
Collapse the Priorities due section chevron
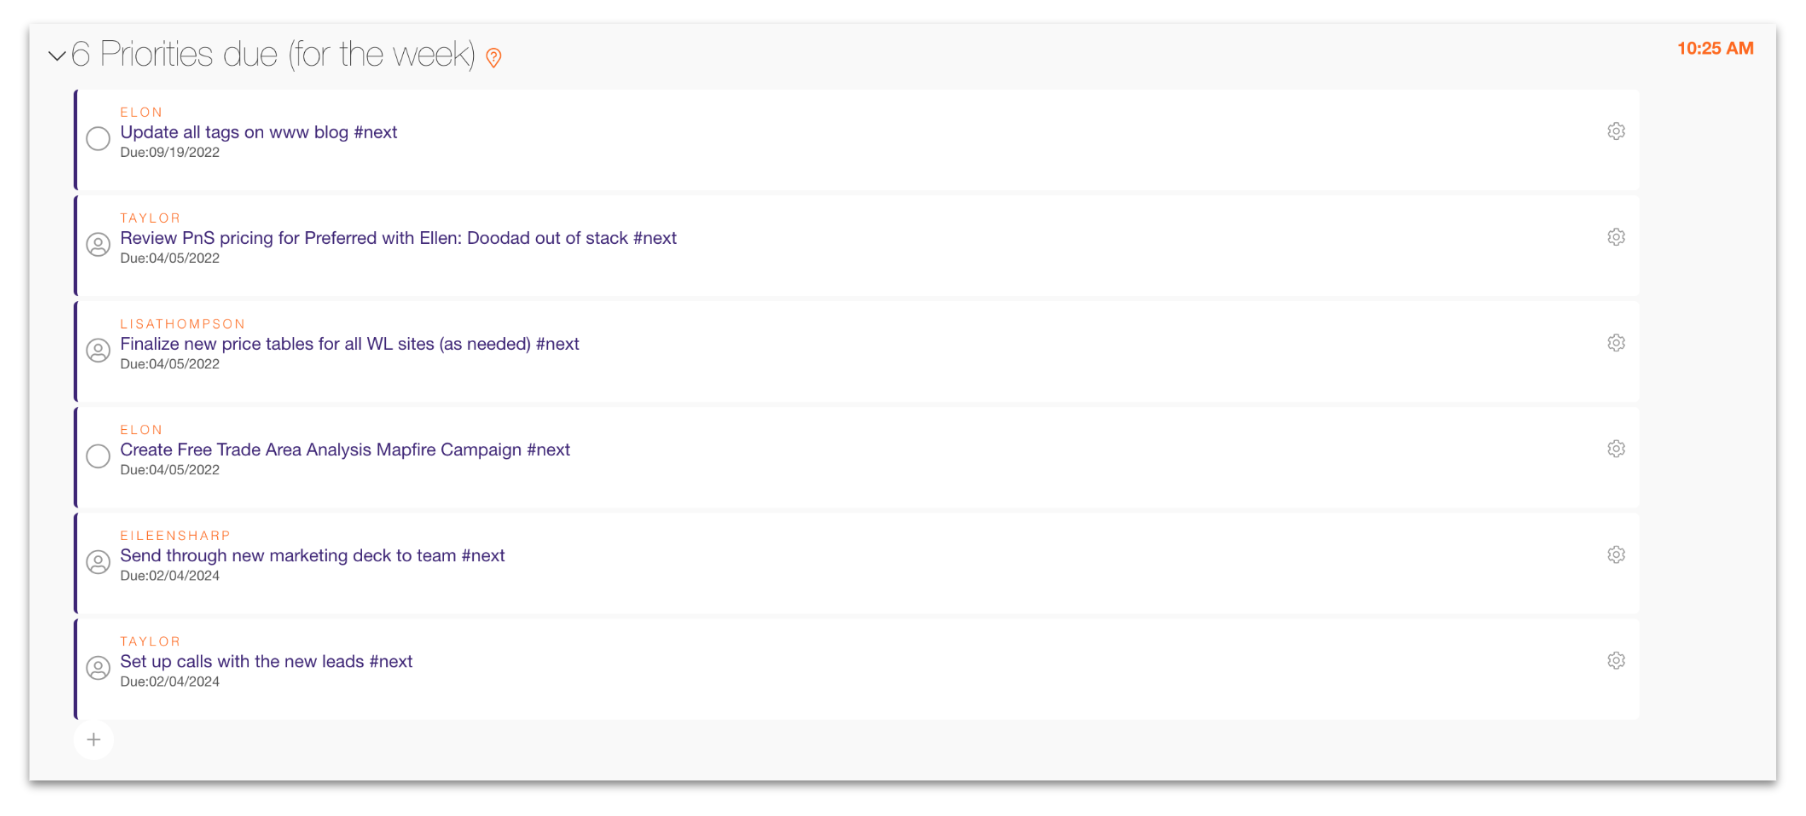[x=57, y=56]
